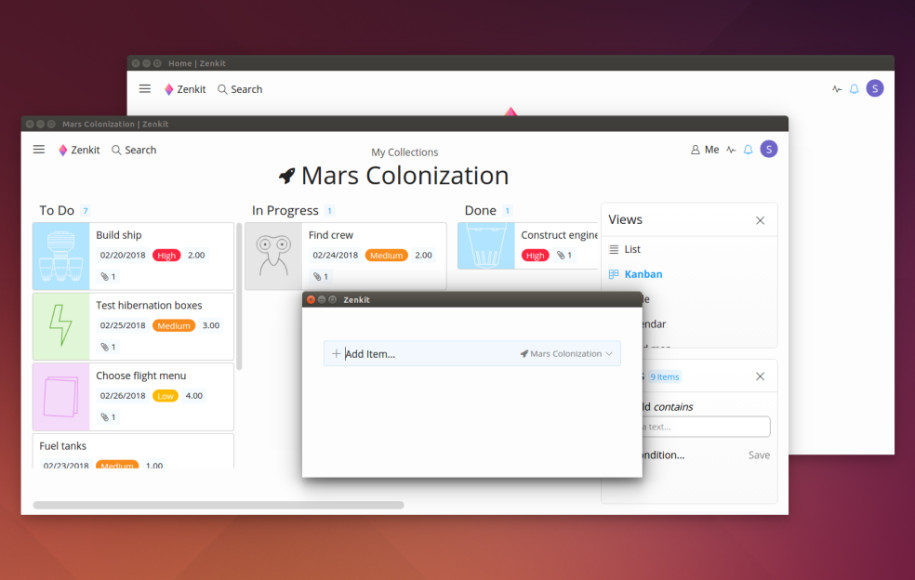Open the Choose flight menu card thumbnail

[61, 397]
